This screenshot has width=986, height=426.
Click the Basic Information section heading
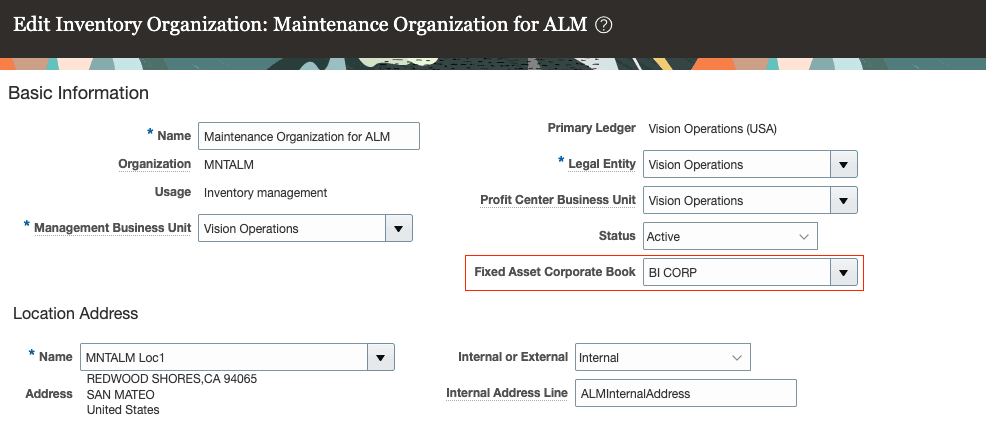pos(78,93)
